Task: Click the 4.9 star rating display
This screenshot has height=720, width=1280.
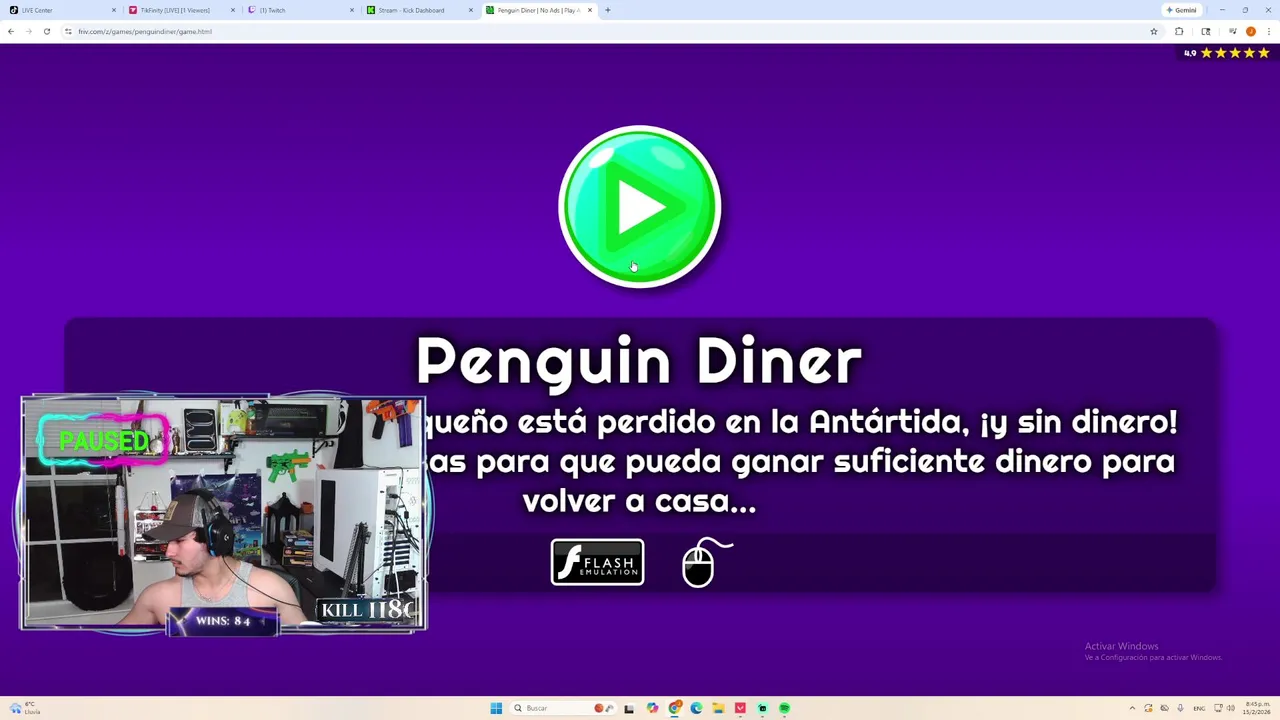Action: tap(1226, 53)
